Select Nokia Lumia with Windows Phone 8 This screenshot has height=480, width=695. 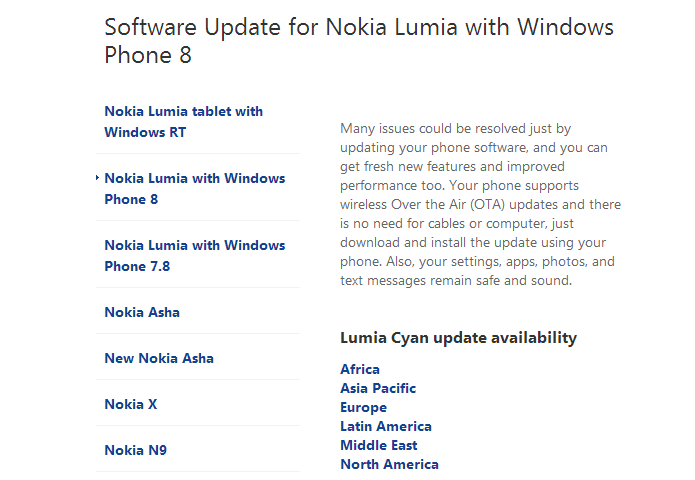click(x=195, y=188)
